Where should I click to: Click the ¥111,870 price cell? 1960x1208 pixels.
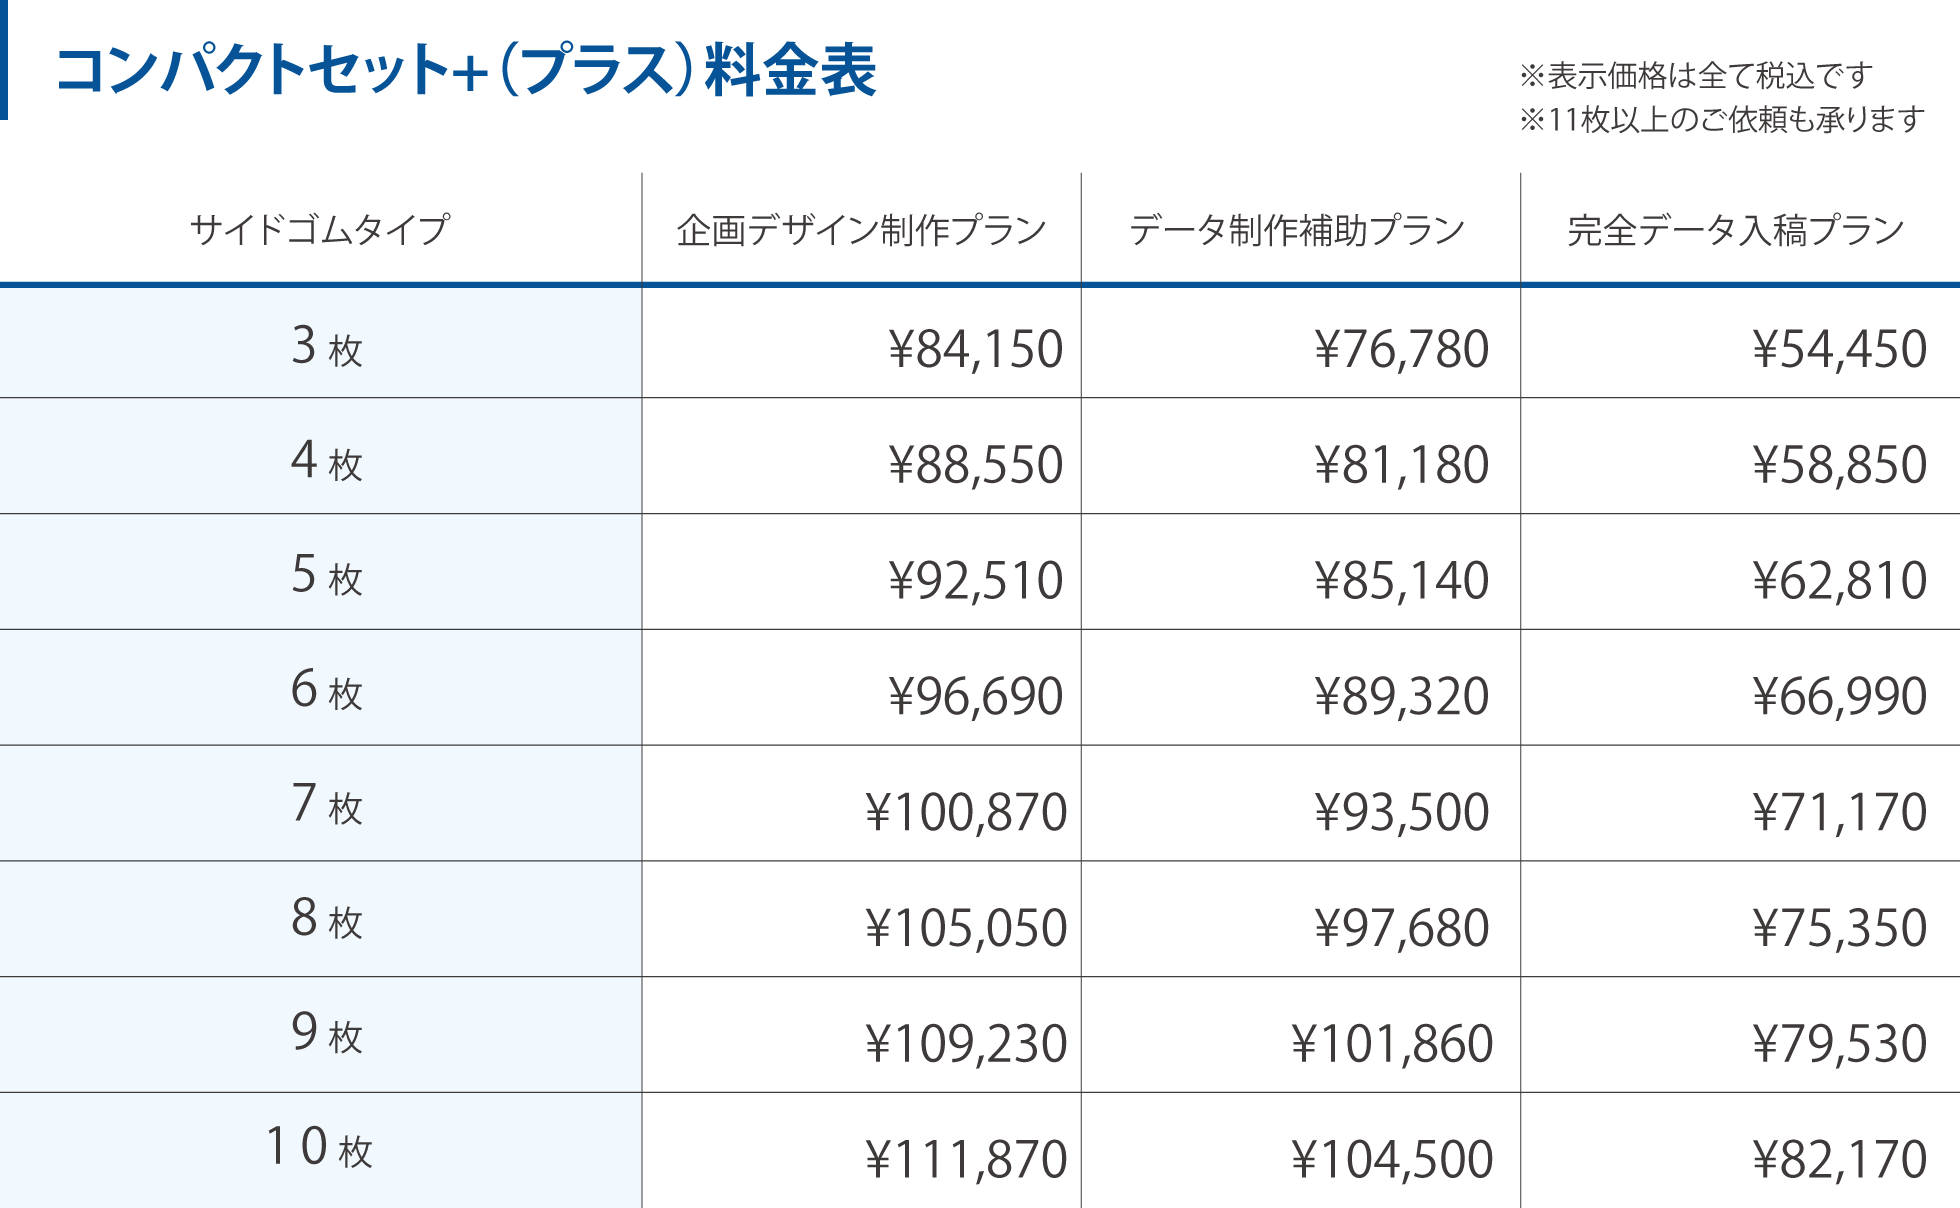click(966, 1160)
